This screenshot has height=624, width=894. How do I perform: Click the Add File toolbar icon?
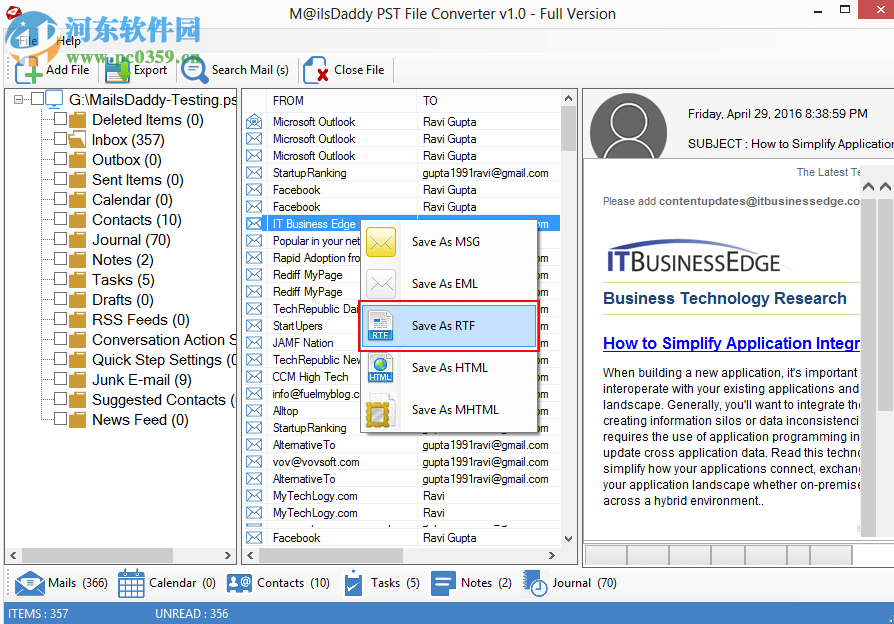coord(28,70)
